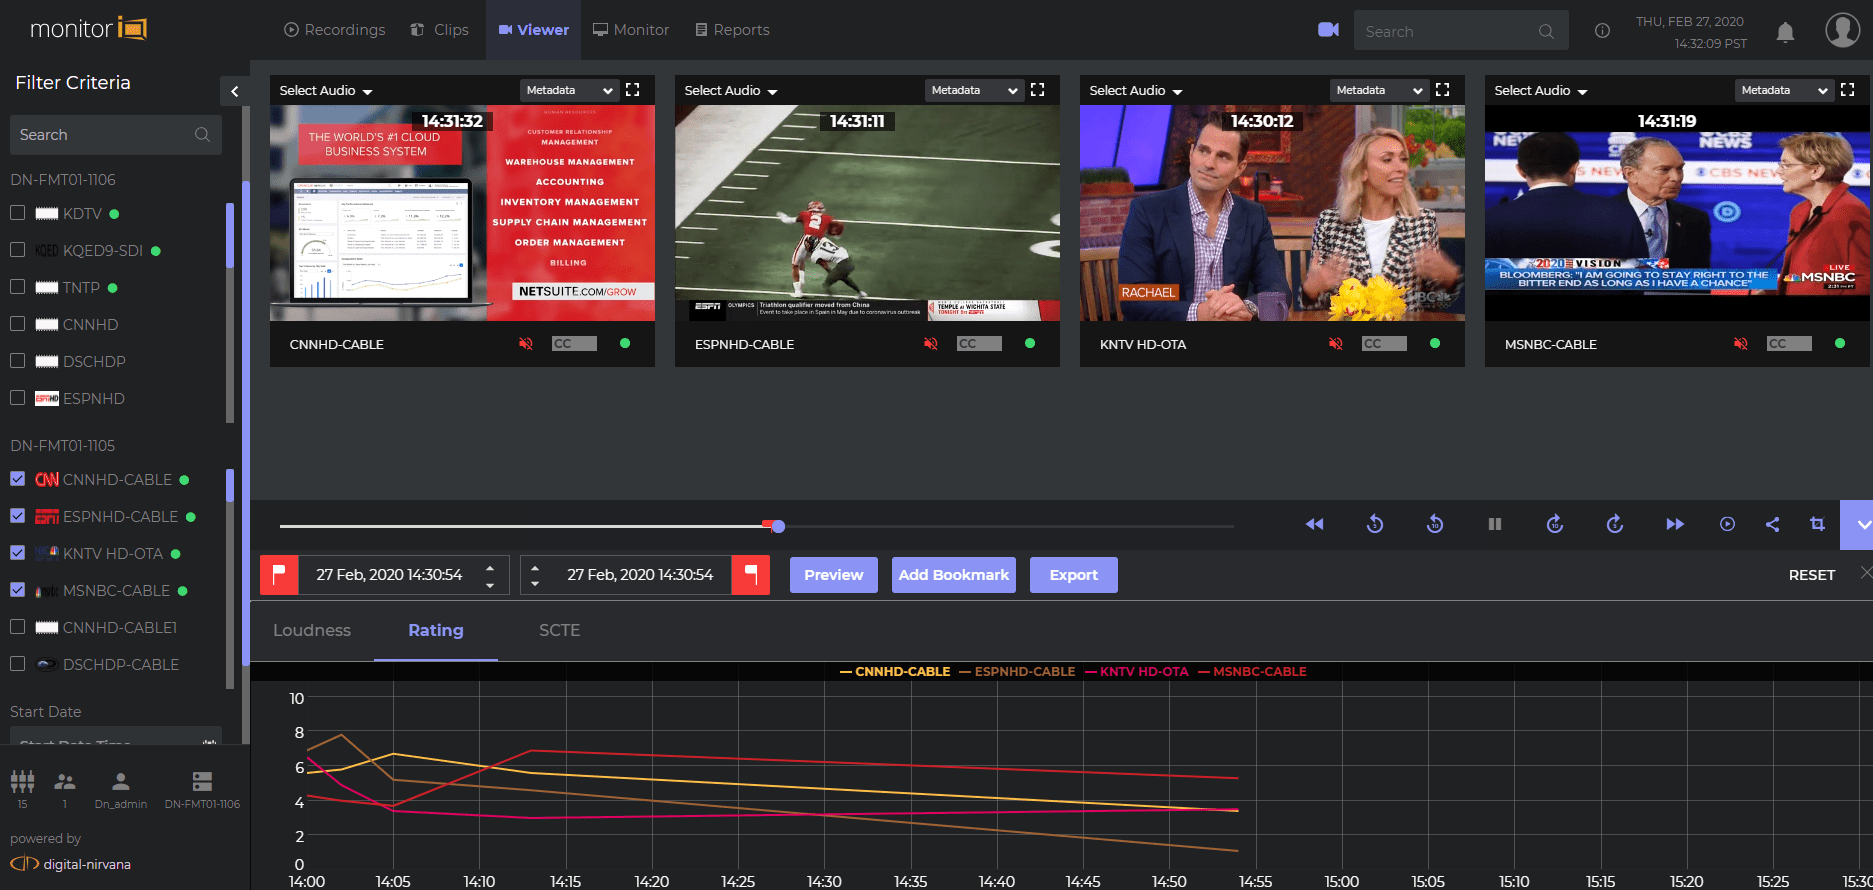Screen dimensions: 1873x890
Task: Toggle closed captions on CNNHD-CABLE player
Action: [x=574, y=344]
